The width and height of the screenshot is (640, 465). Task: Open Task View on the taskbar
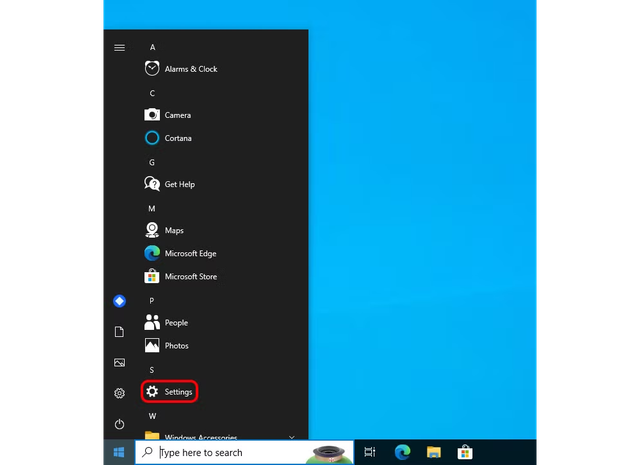[x=369, y=453]
